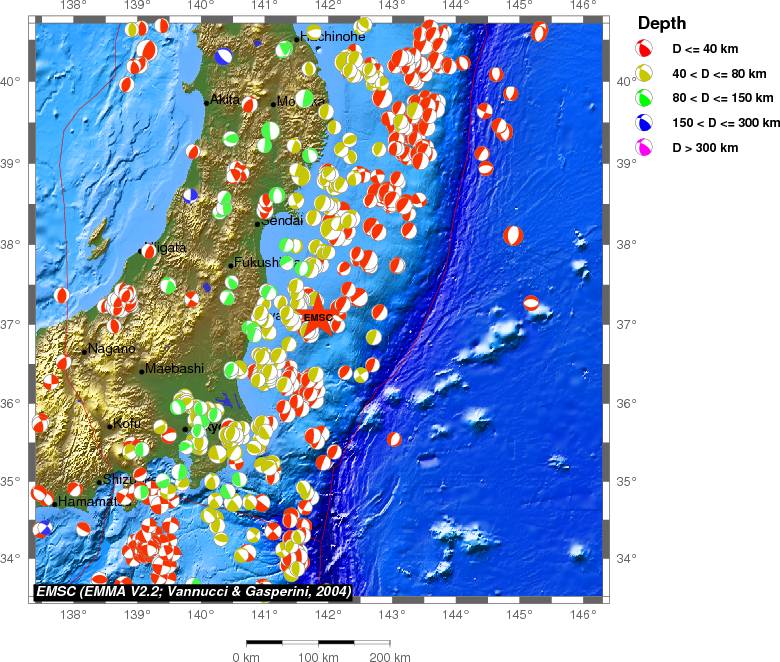Select the magenta D > 300 km legend symbol
Viewport: 780px width, 662px height.
(x=646, y=148)
